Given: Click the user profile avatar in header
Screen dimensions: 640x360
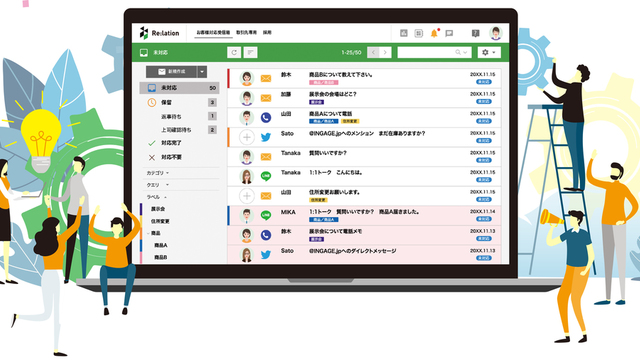Looking at the screenshot, I should tap(496, 33).
